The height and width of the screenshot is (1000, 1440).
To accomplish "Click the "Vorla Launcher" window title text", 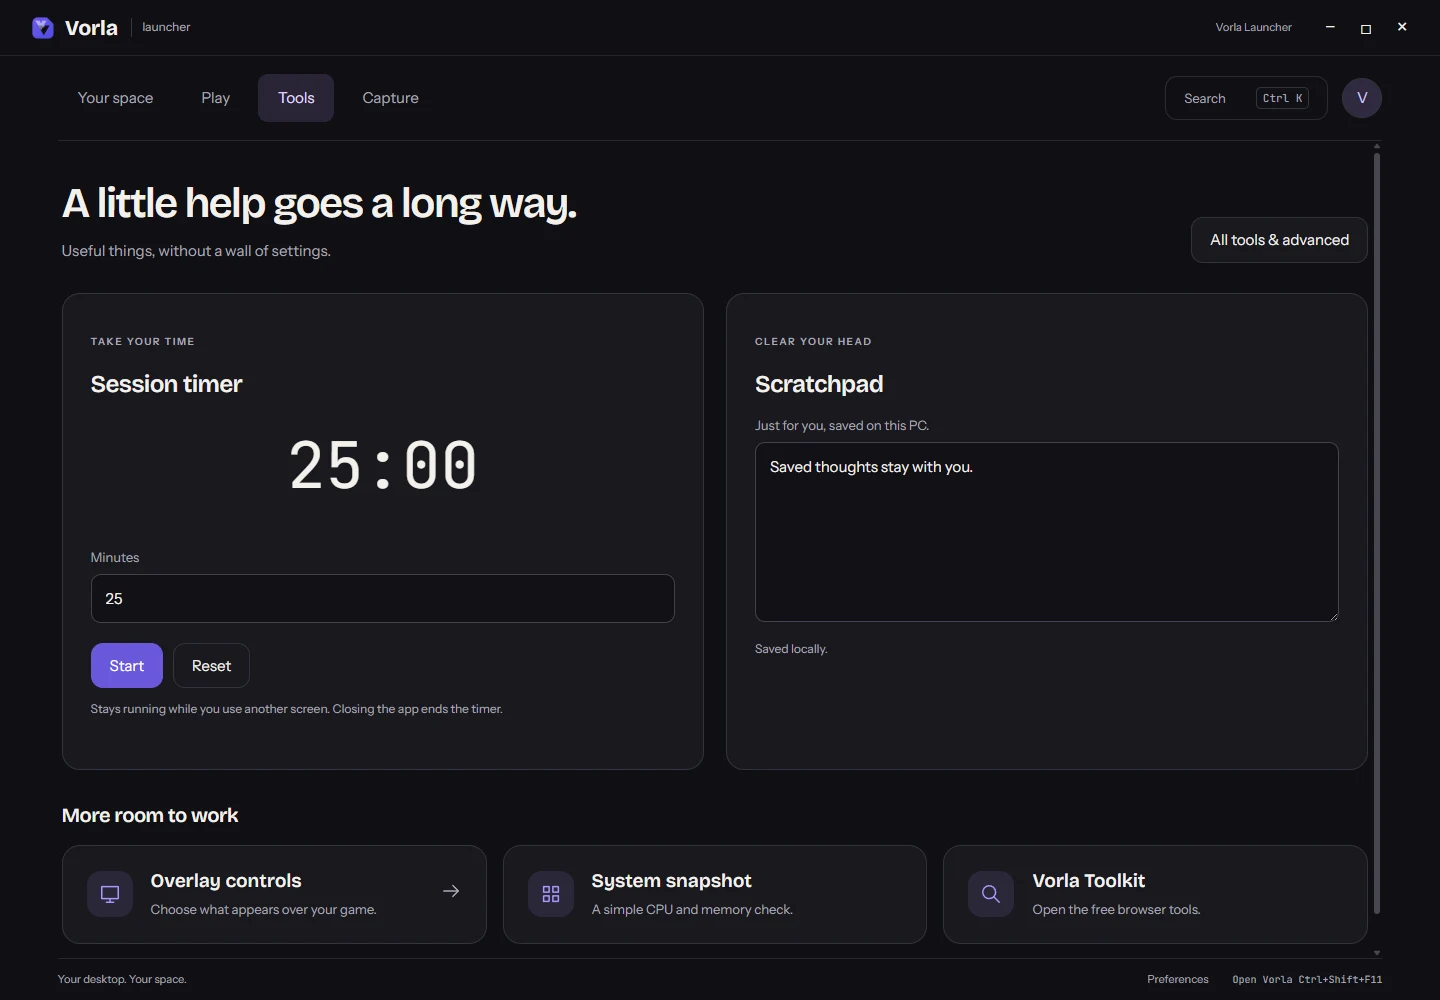I will [x=1254, y=27].
